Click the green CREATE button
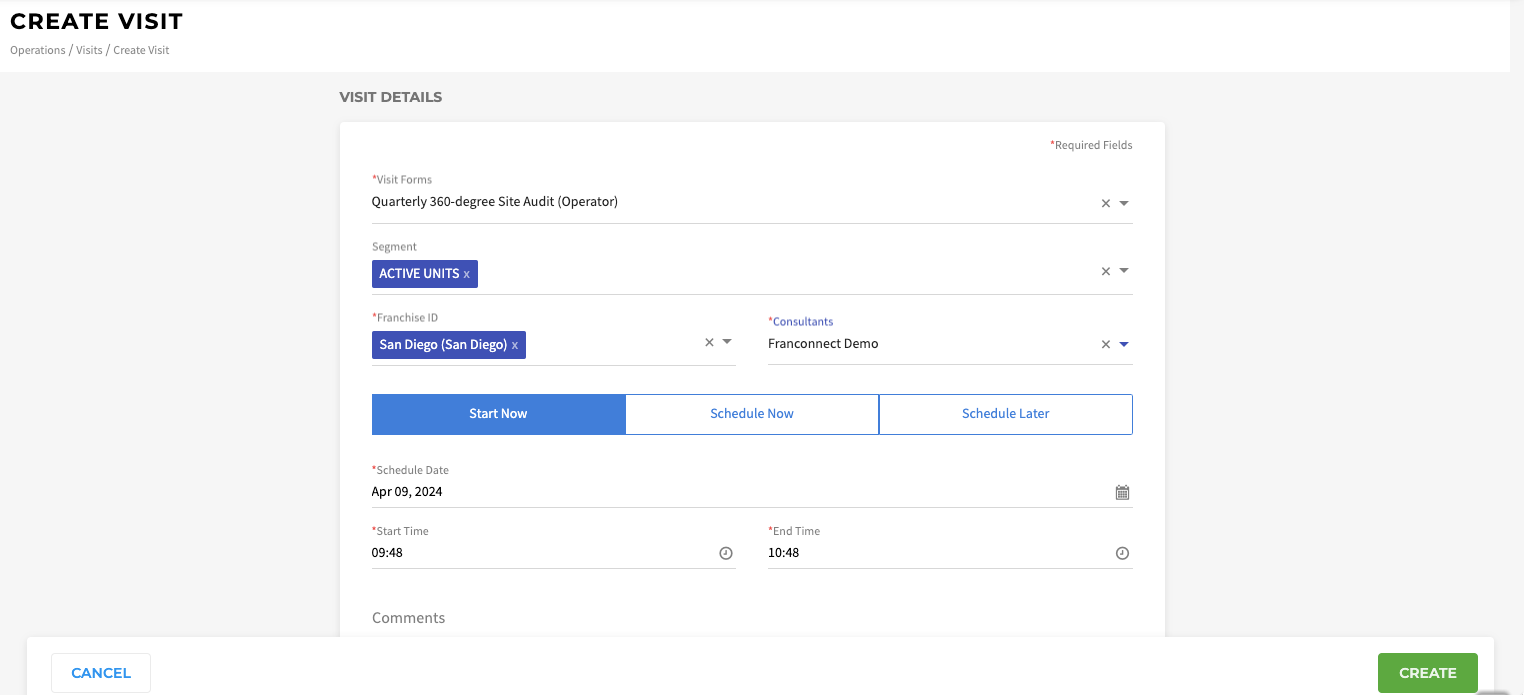Image resolution: width=1524 pixels, height=695 pixels. [1428, 673]
